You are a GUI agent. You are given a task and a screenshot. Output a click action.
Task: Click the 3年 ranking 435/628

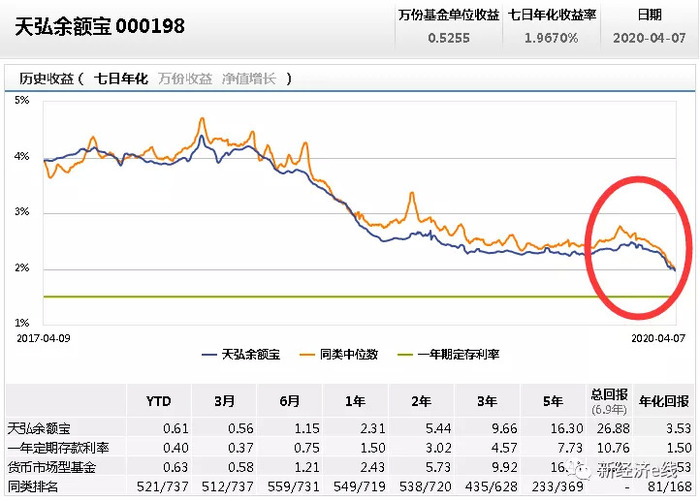(491, 486)
